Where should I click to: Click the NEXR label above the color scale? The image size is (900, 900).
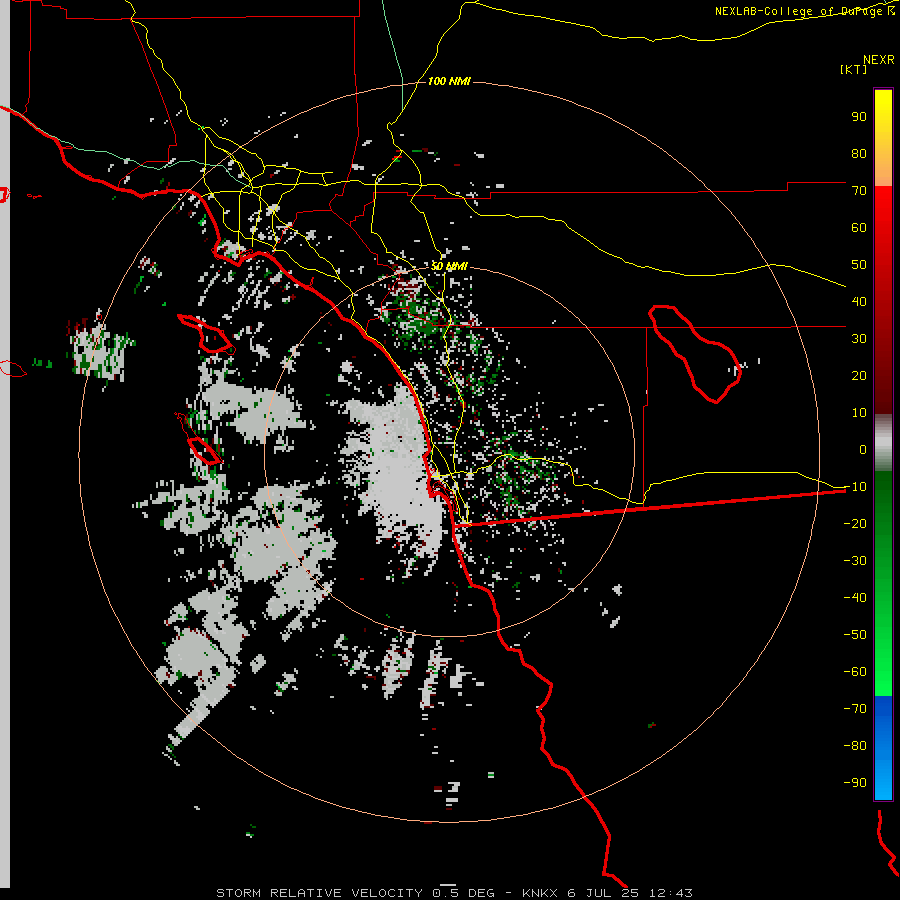coord(879,60)
